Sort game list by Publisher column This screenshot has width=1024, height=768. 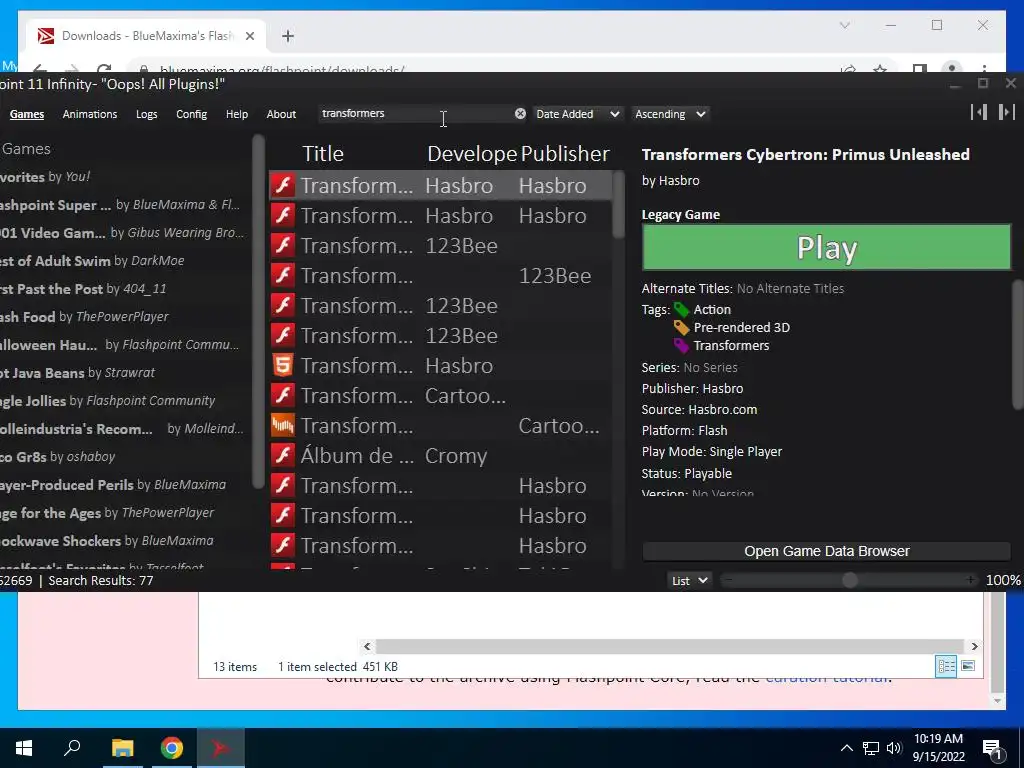click(566, 153)
